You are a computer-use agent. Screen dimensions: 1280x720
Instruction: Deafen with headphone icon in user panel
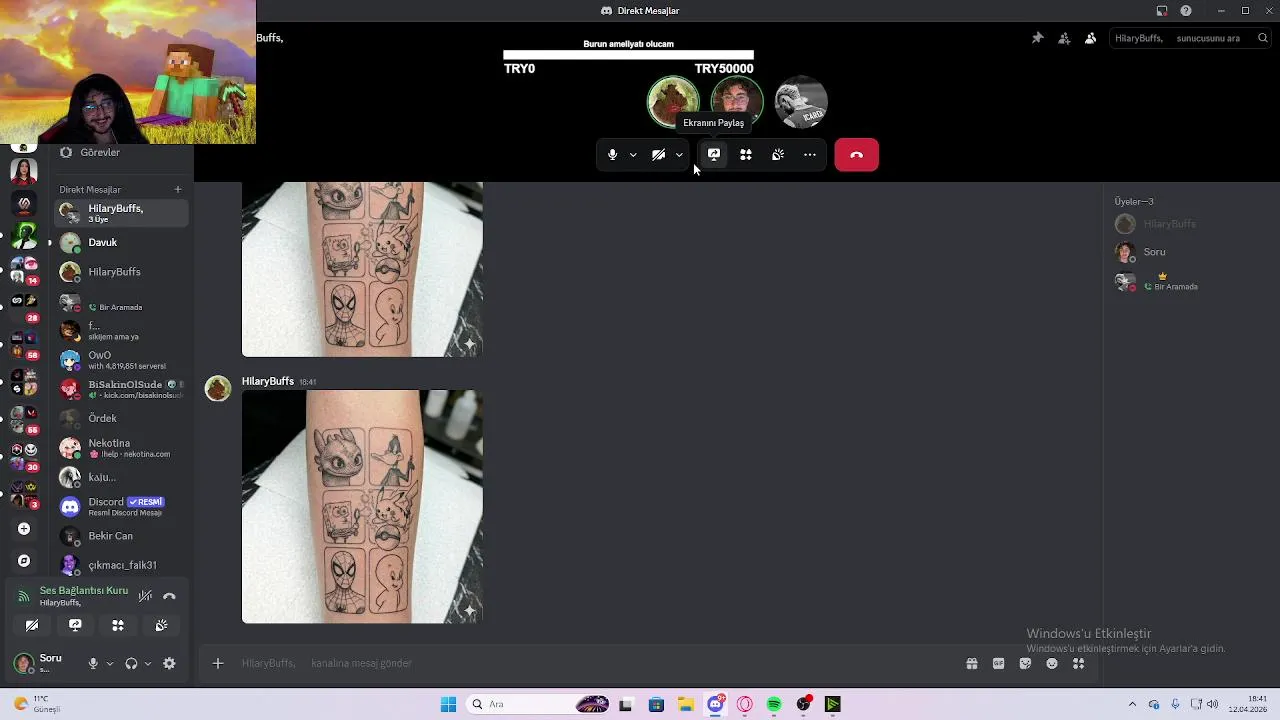tap(131, 663)
